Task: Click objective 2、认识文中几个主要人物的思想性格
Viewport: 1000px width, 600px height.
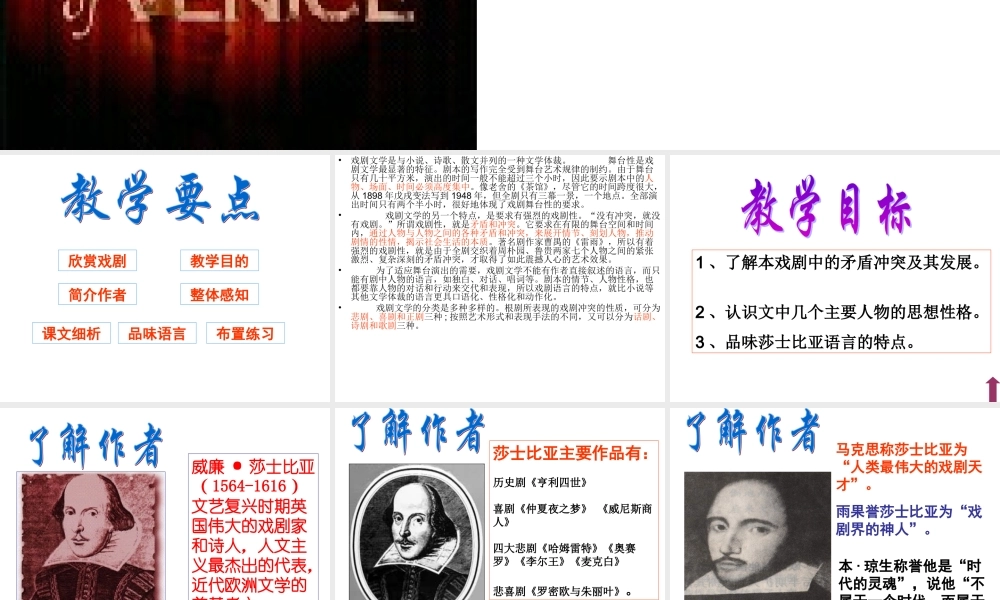Action: coord(839,312)
